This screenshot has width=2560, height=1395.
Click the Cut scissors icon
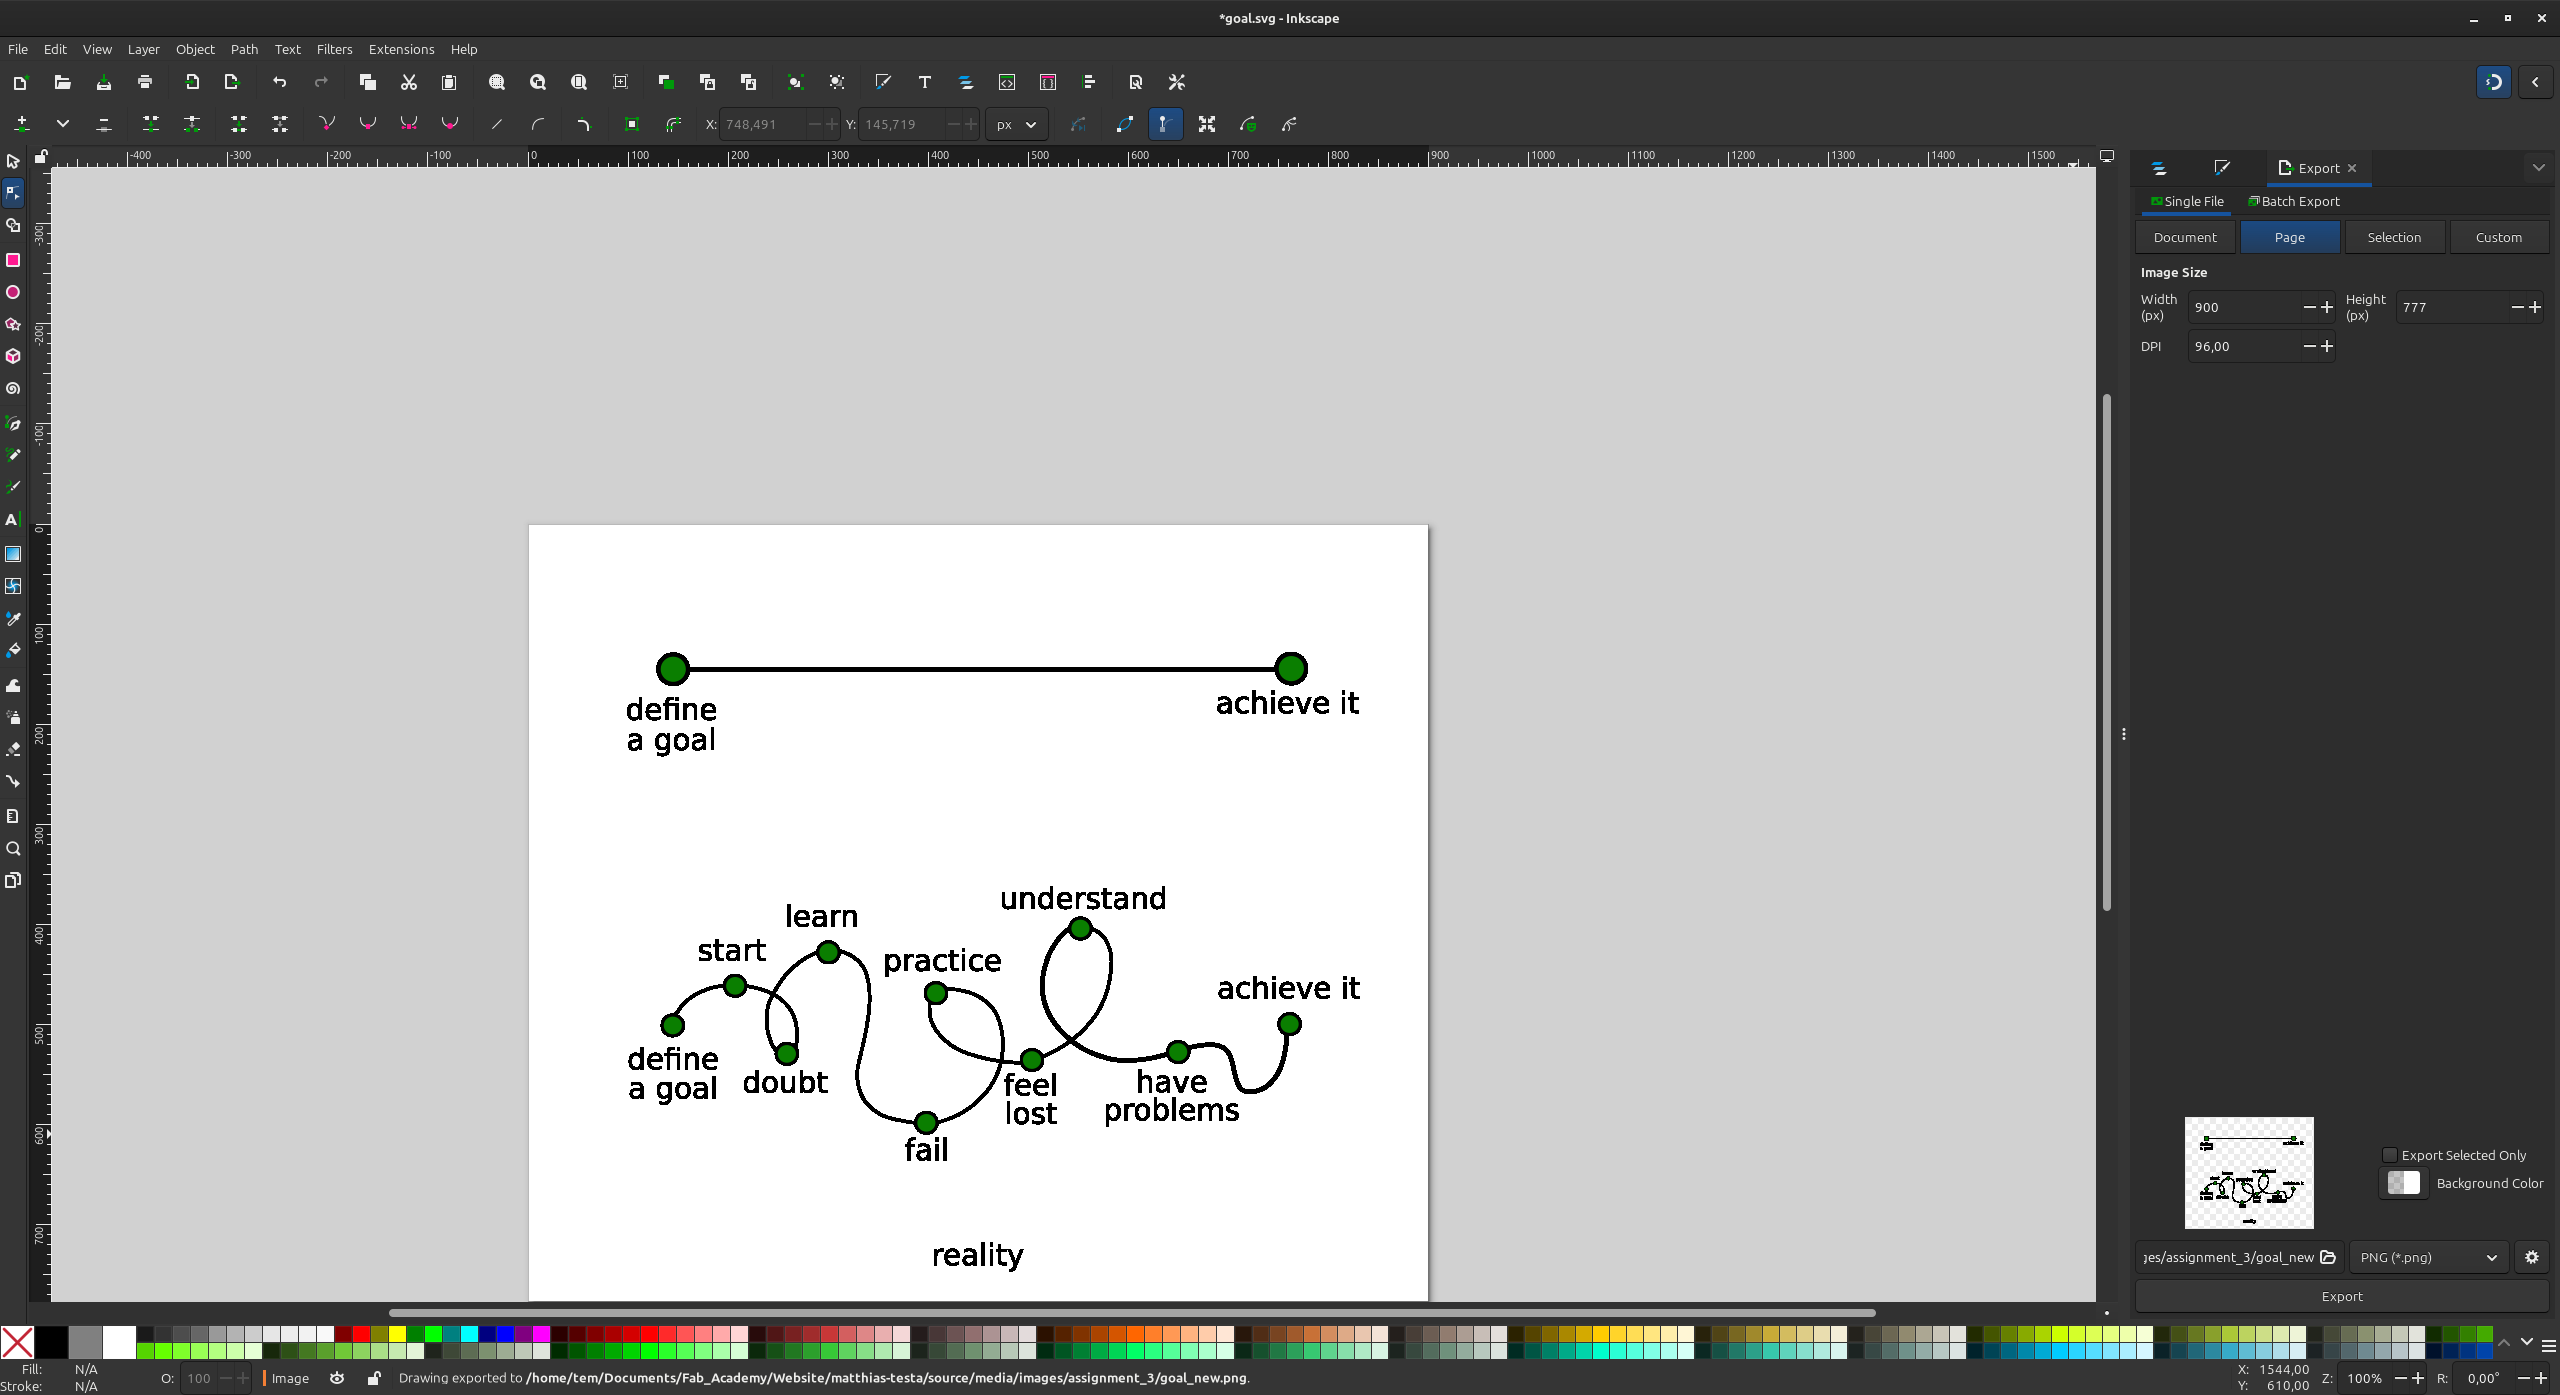point(409,82)
